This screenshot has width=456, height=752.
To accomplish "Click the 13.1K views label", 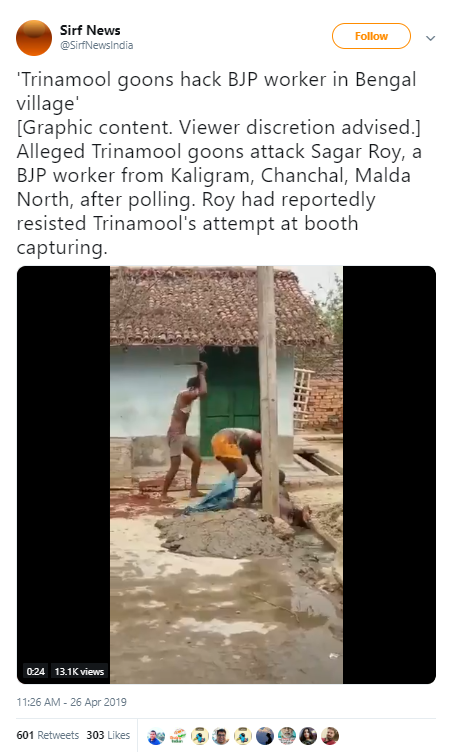I will coord(79,671).
